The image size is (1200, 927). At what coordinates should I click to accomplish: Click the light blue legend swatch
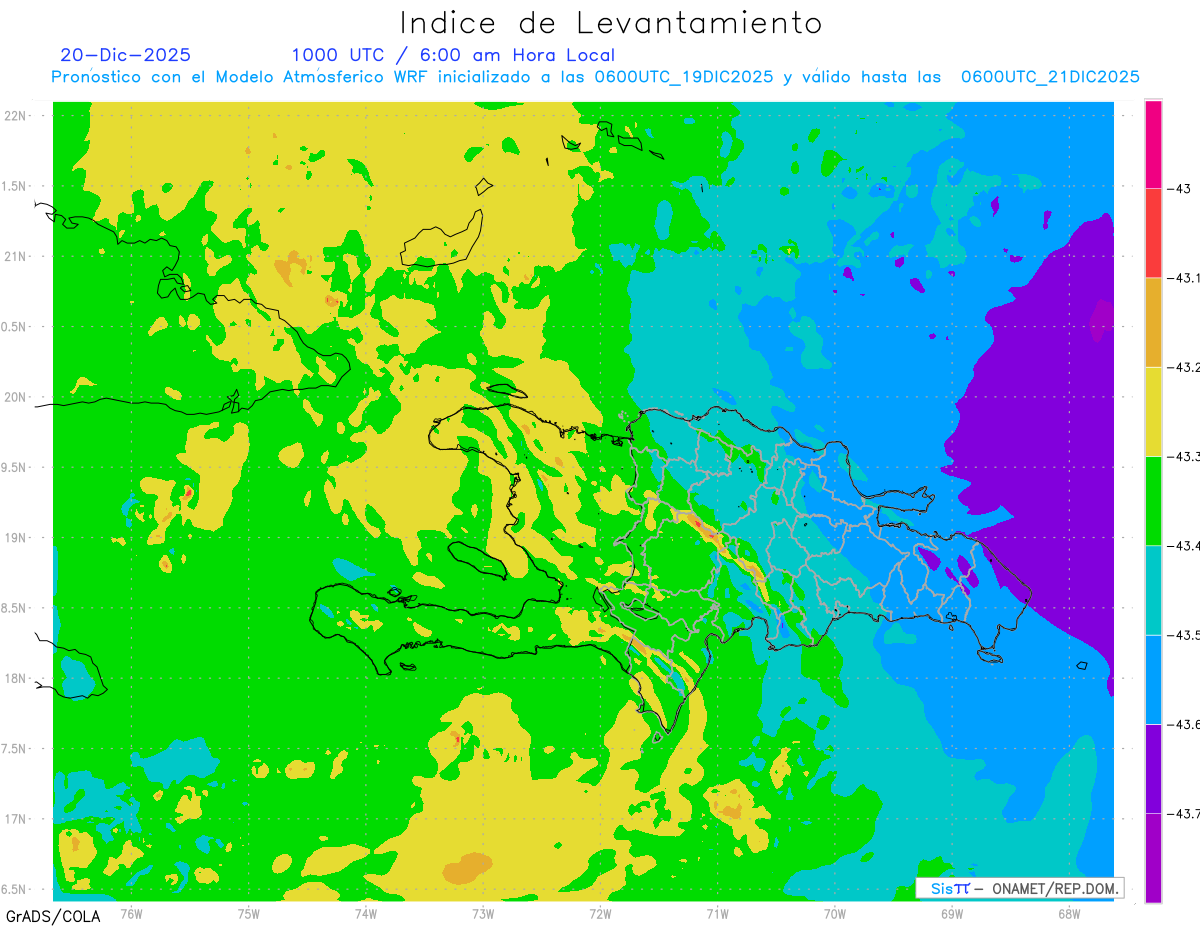(1153, 679)
